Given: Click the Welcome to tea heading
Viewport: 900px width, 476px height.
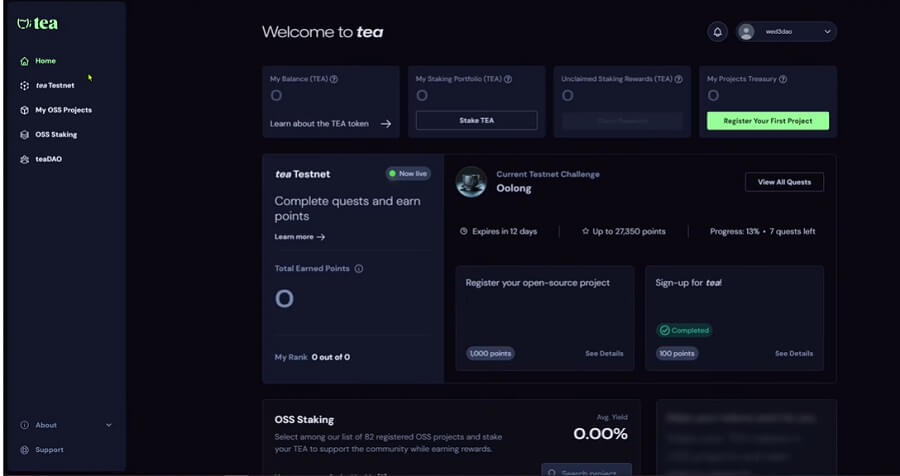Looking at the screenshot, I should [323, 32].
